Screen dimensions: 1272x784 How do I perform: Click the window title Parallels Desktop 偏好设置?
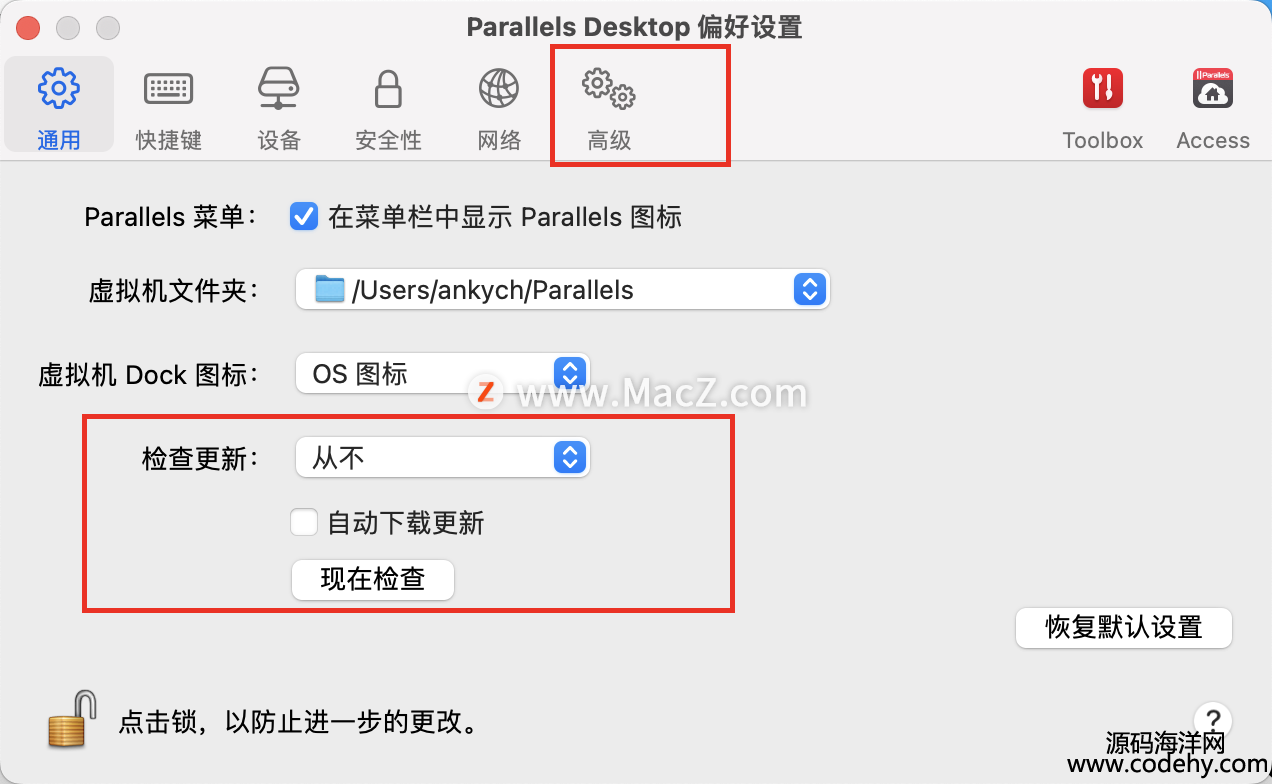coord(634,27)
